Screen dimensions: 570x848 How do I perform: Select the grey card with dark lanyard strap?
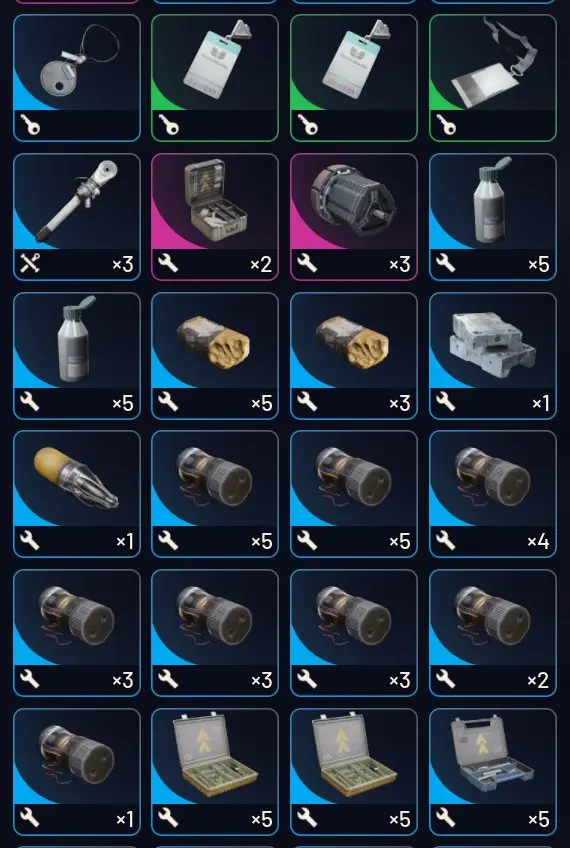click(x=493, y=78)
